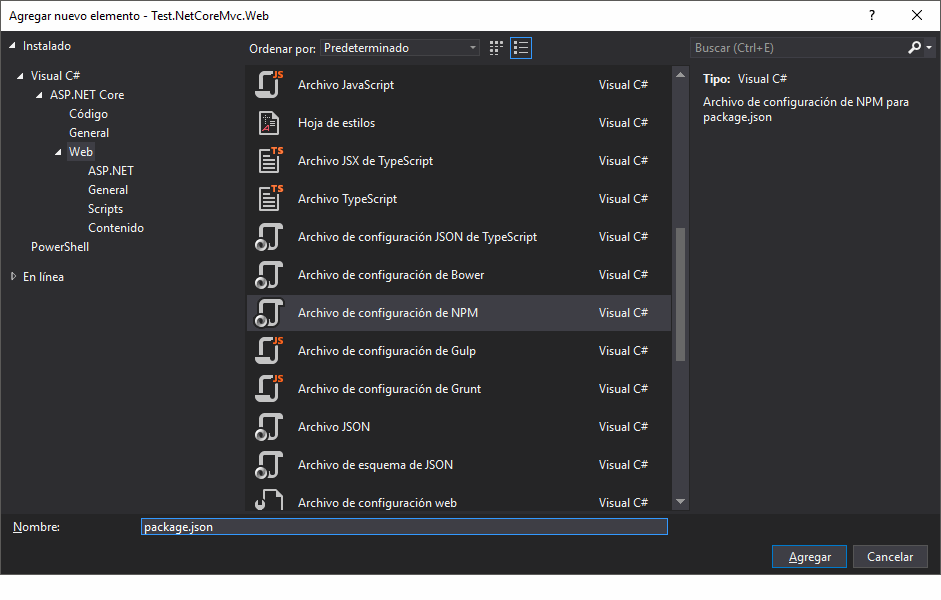Screen dimensions: 941x600
Task: Click the Archivo de esquema de JSON icon
Action: (x=269, y=465)
